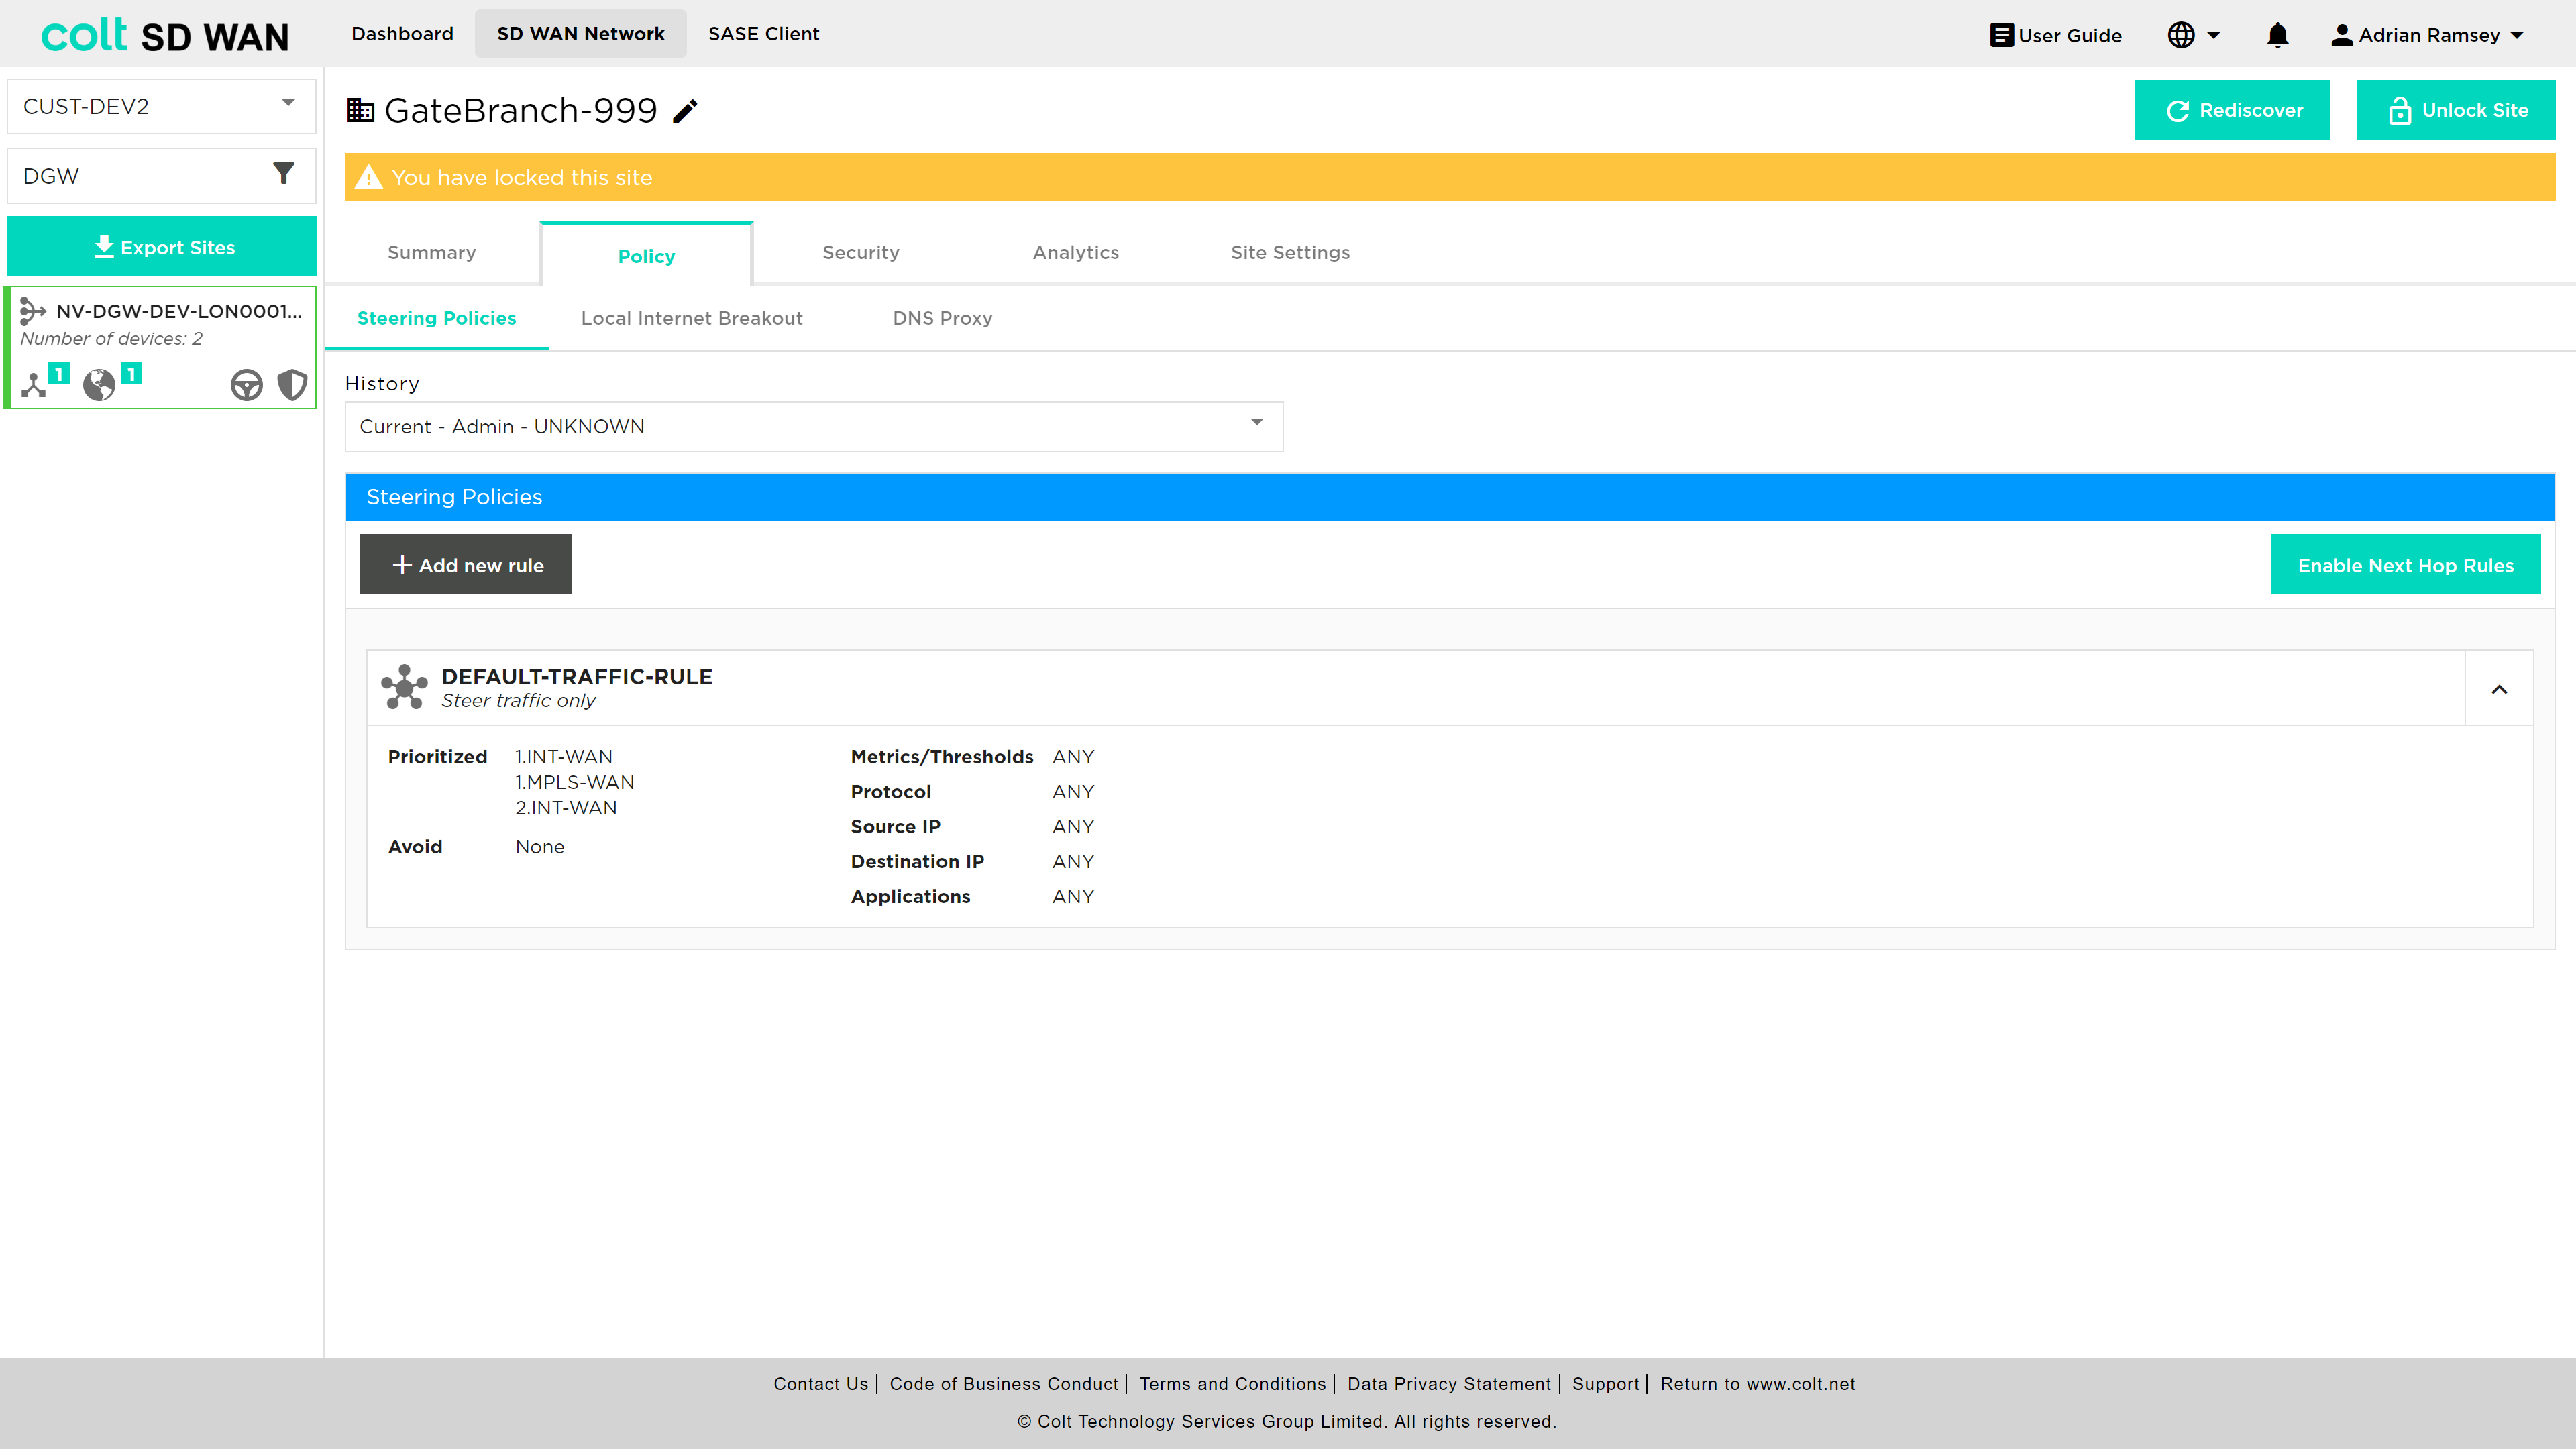Image resolution: width=2576 pixels, height=1449 pixels.
Task: Click the "1.INT-WAN" prioritized entry
Action: pyautogui.click(x=564, y=757)
